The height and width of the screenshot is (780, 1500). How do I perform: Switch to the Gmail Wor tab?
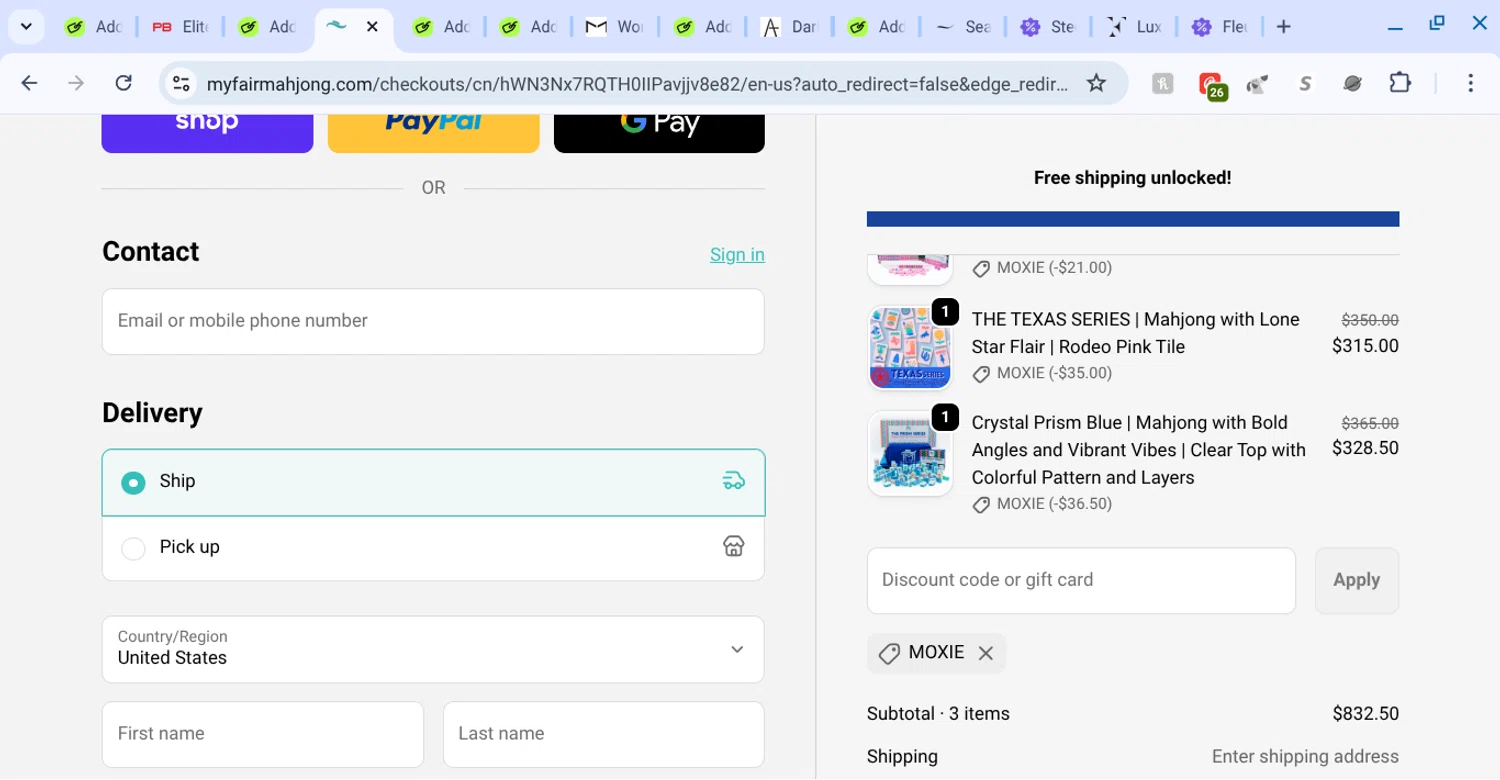616,27
